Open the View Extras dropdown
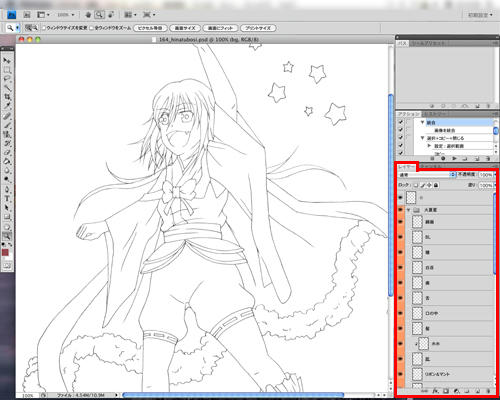The image size is (500, 400). click(43, 15)
